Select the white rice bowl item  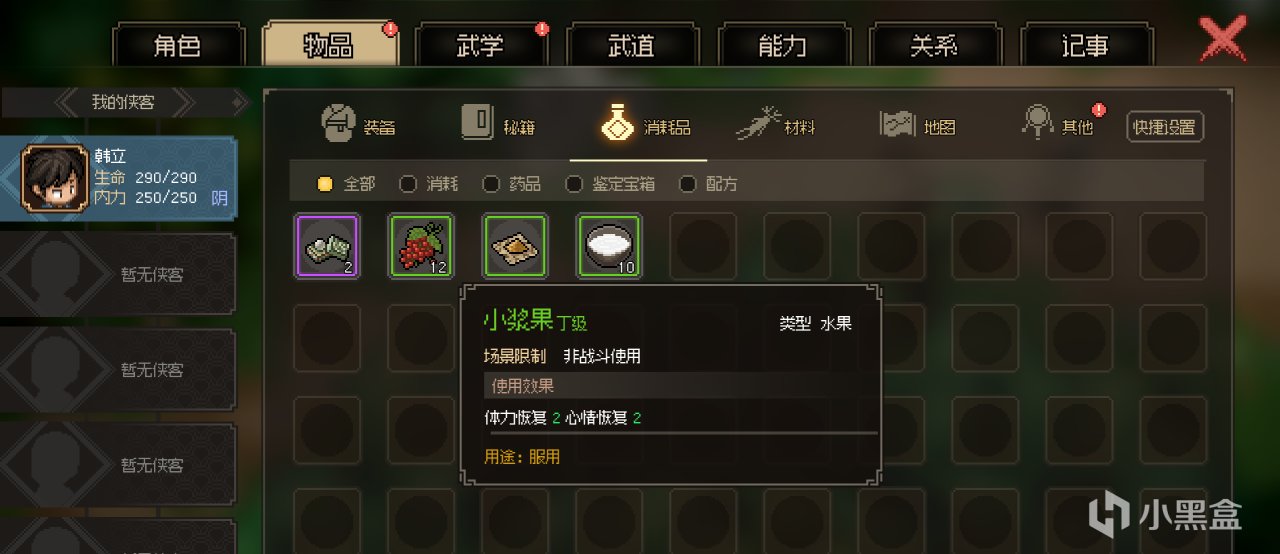[x=609, y=246]
